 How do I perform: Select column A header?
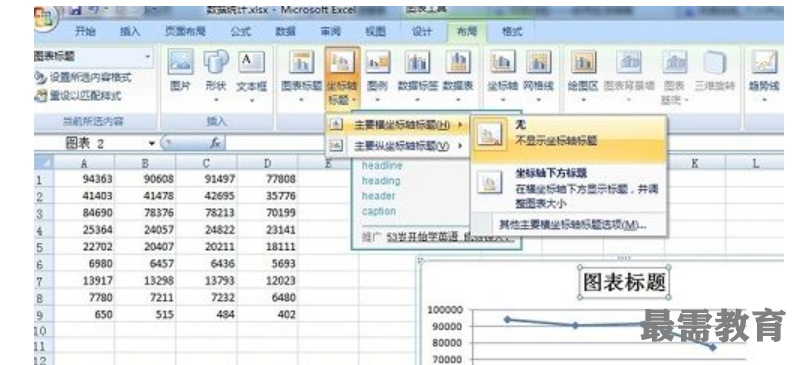[84, 163]
